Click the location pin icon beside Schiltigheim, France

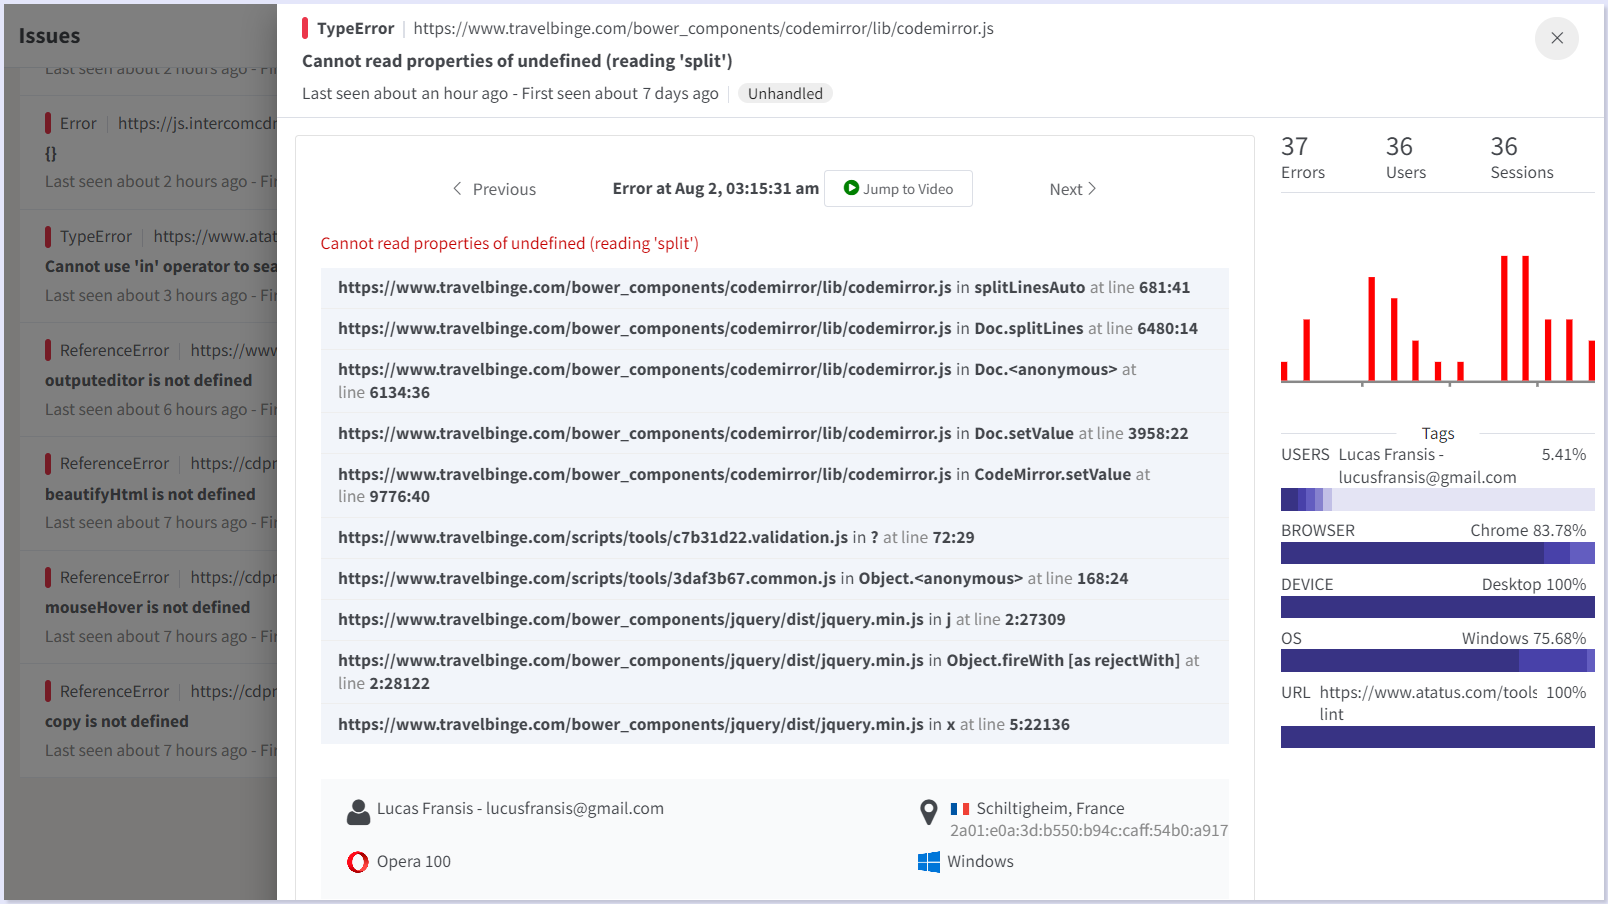928,812
